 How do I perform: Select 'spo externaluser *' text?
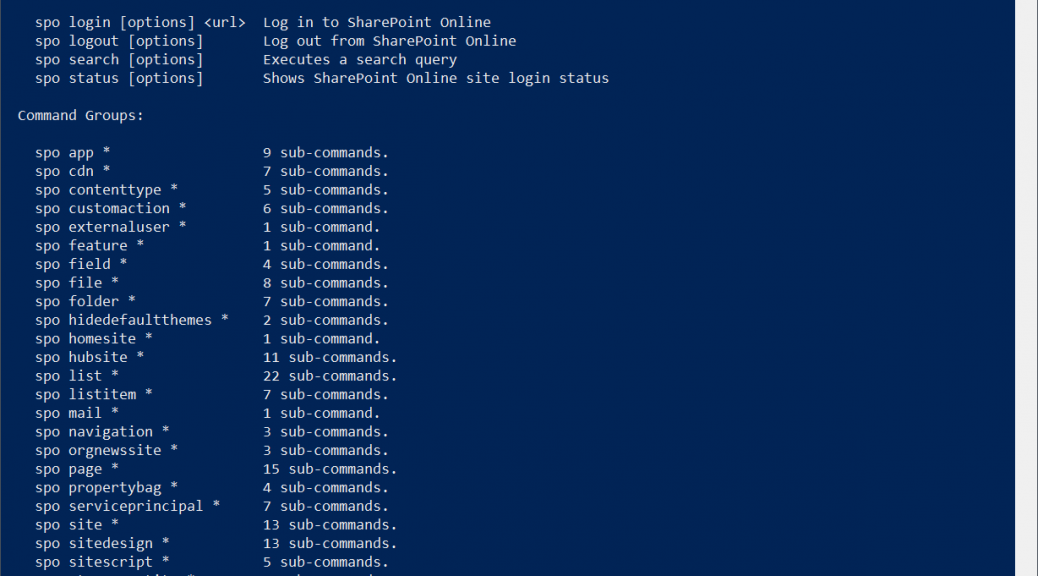[111, 227]
